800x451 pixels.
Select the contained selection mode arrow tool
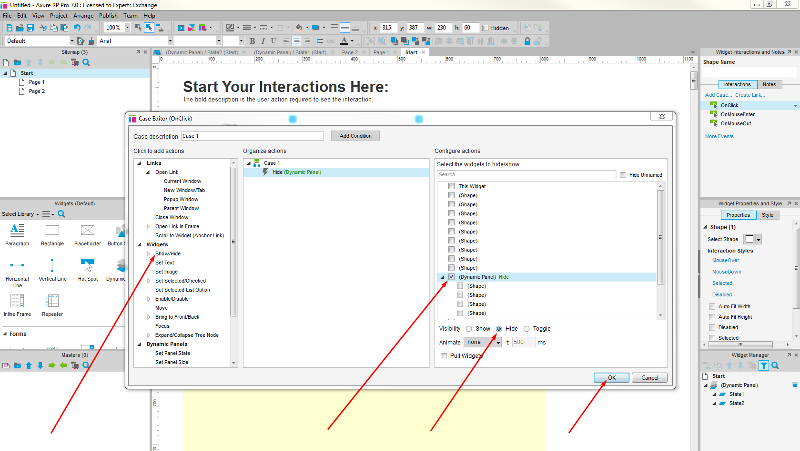coord(149,28)
